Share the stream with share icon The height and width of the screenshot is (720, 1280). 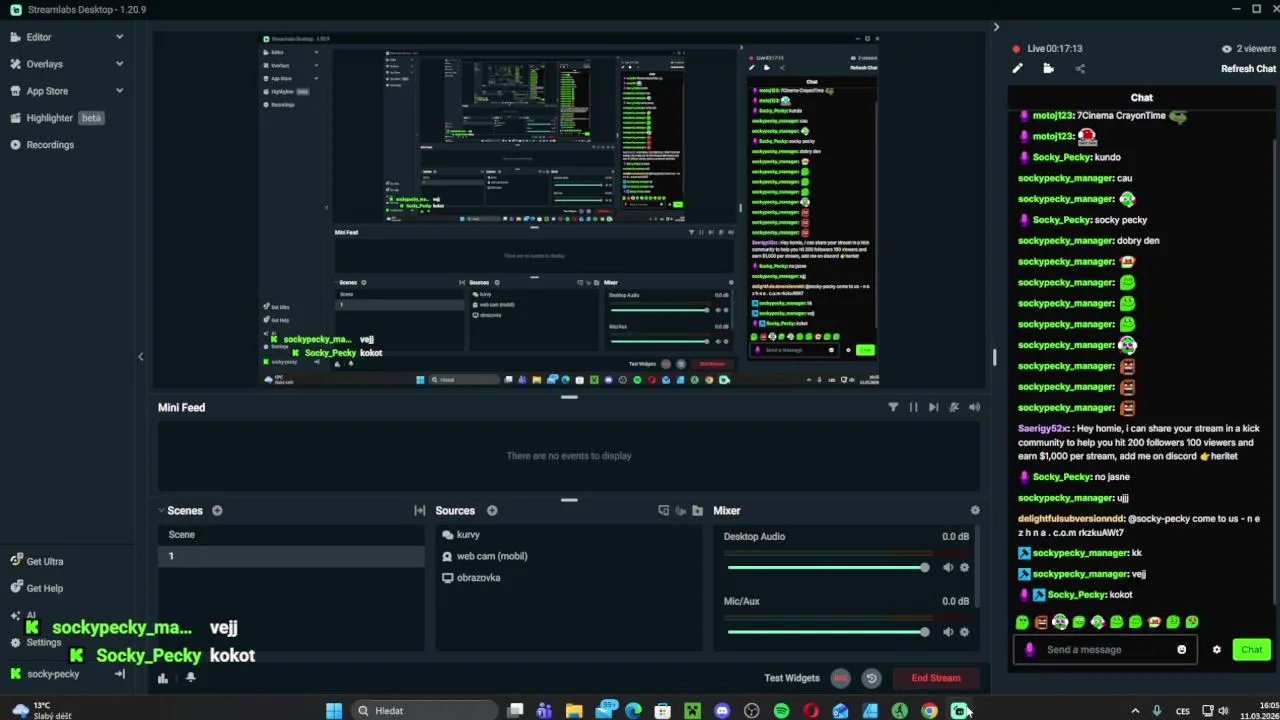[1080, 69]
